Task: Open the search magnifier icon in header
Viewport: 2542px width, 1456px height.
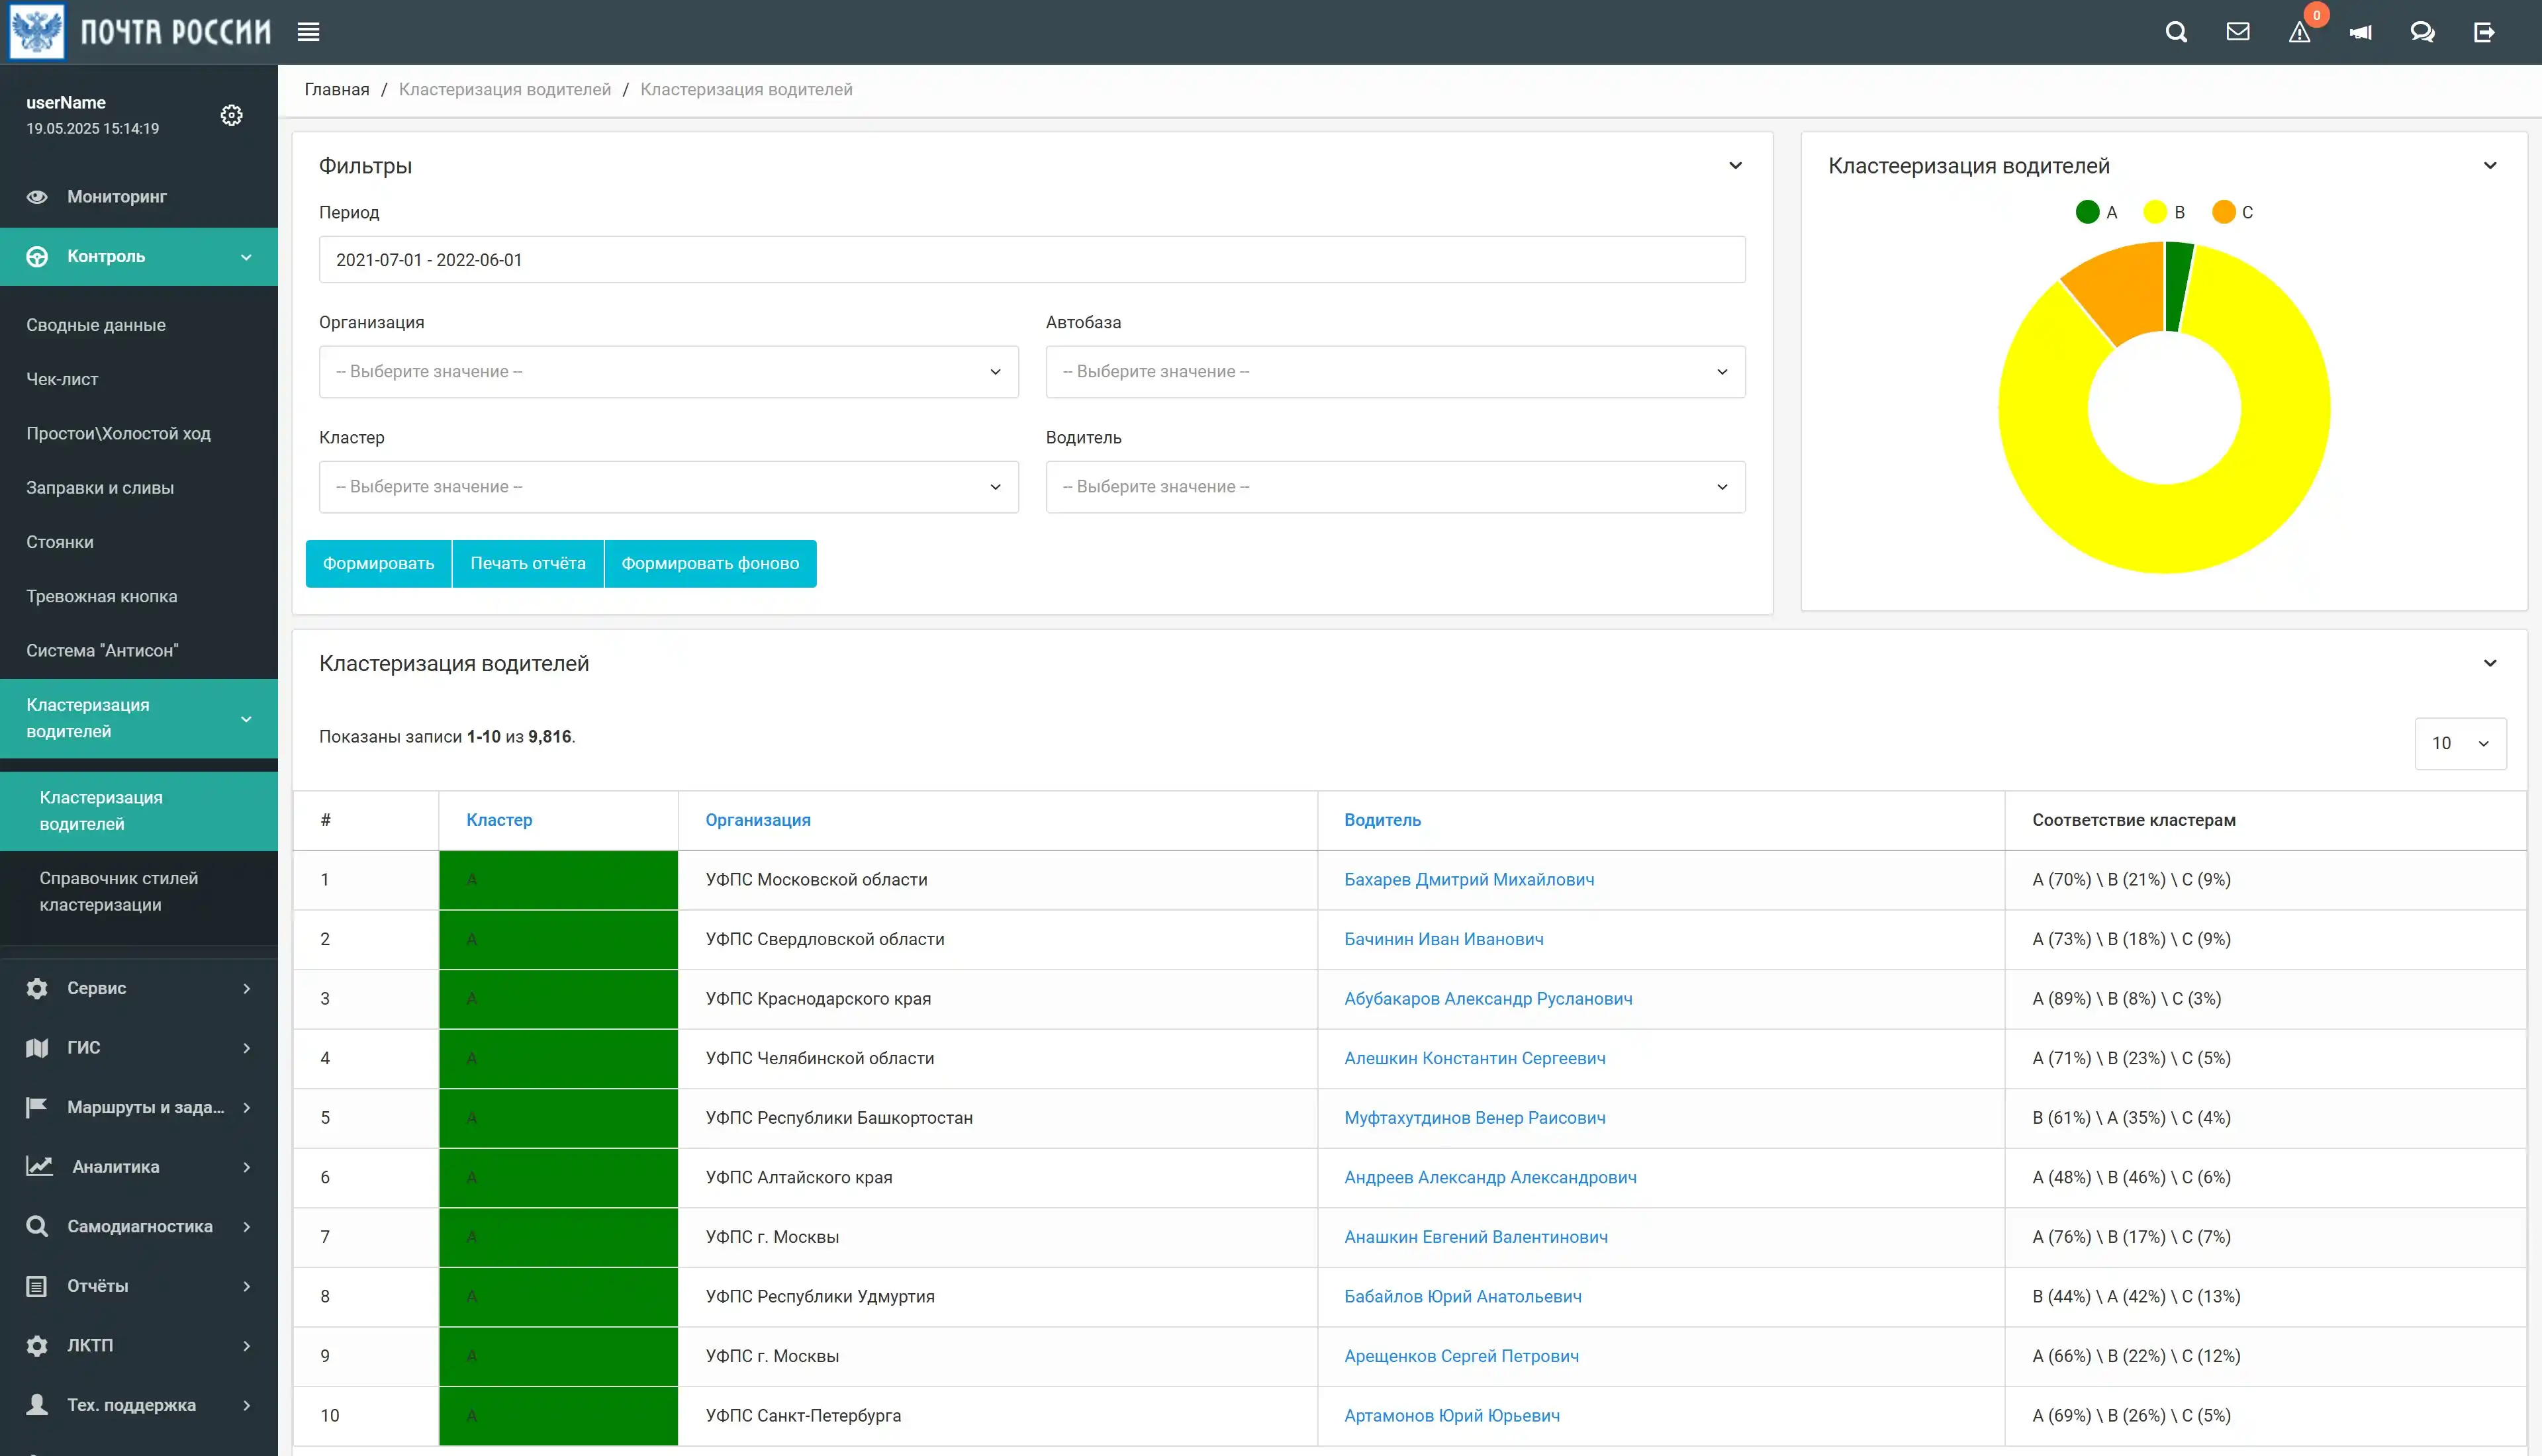Action: point(2176,32)
